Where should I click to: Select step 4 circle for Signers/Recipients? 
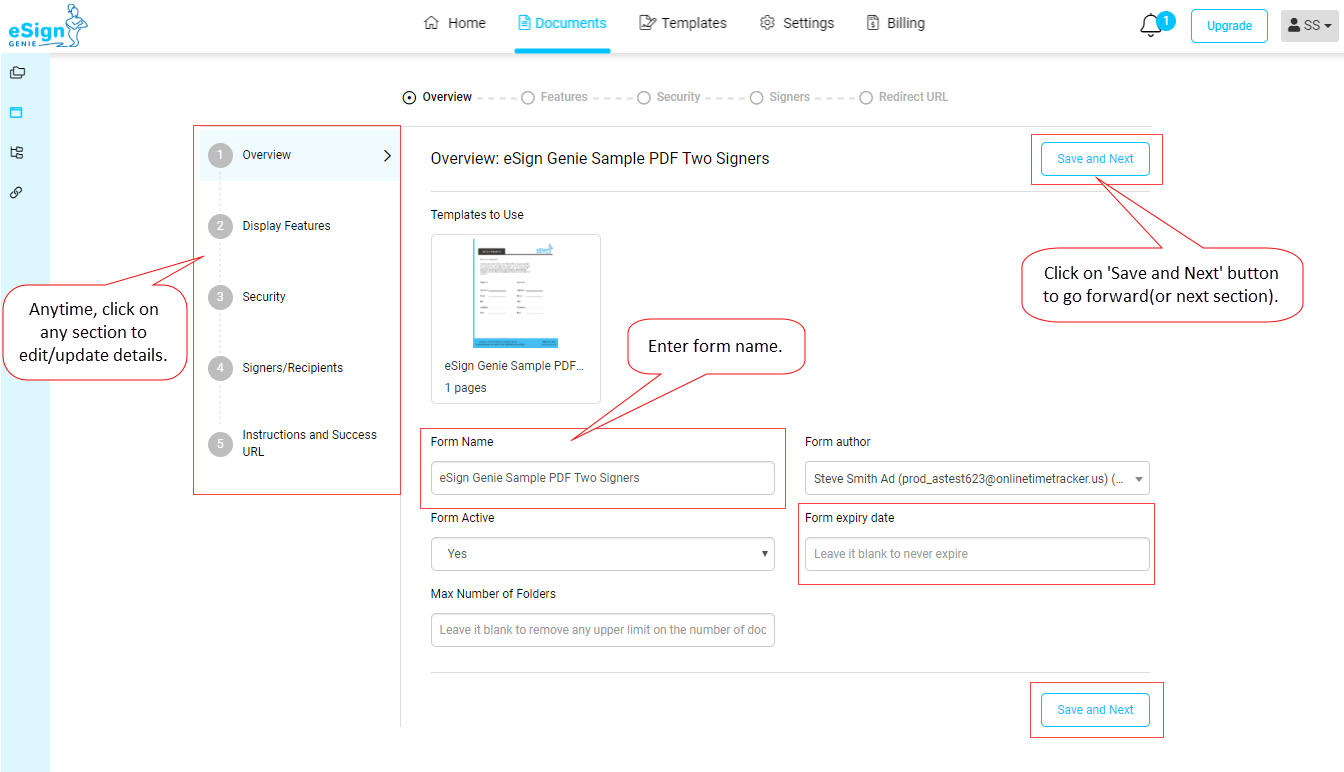click(x=220, y=368)
